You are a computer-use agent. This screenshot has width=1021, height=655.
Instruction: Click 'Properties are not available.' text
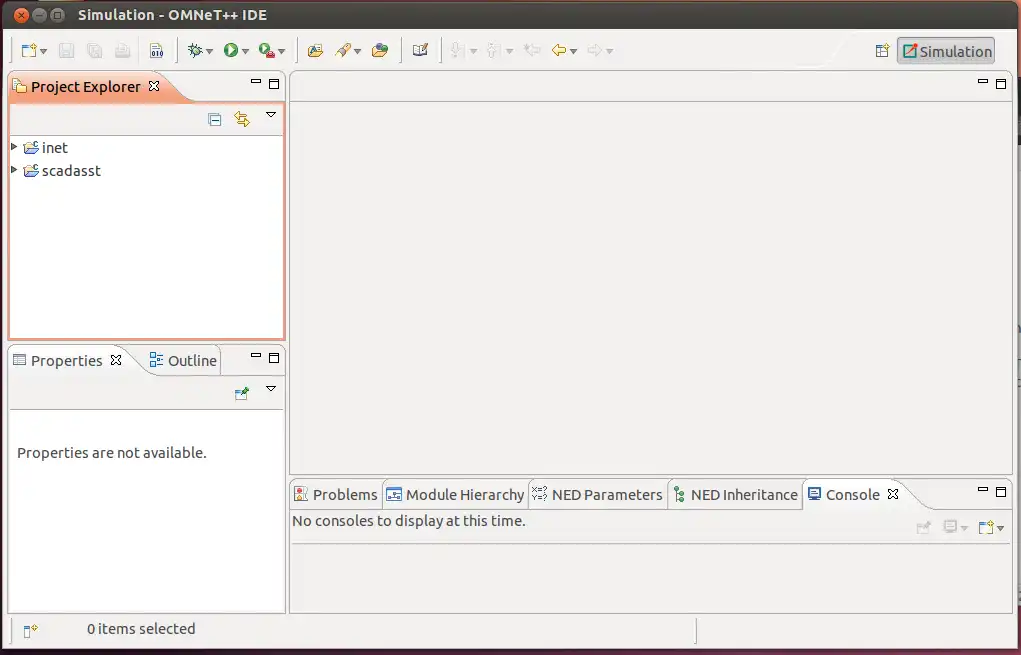tap(112, 453)
